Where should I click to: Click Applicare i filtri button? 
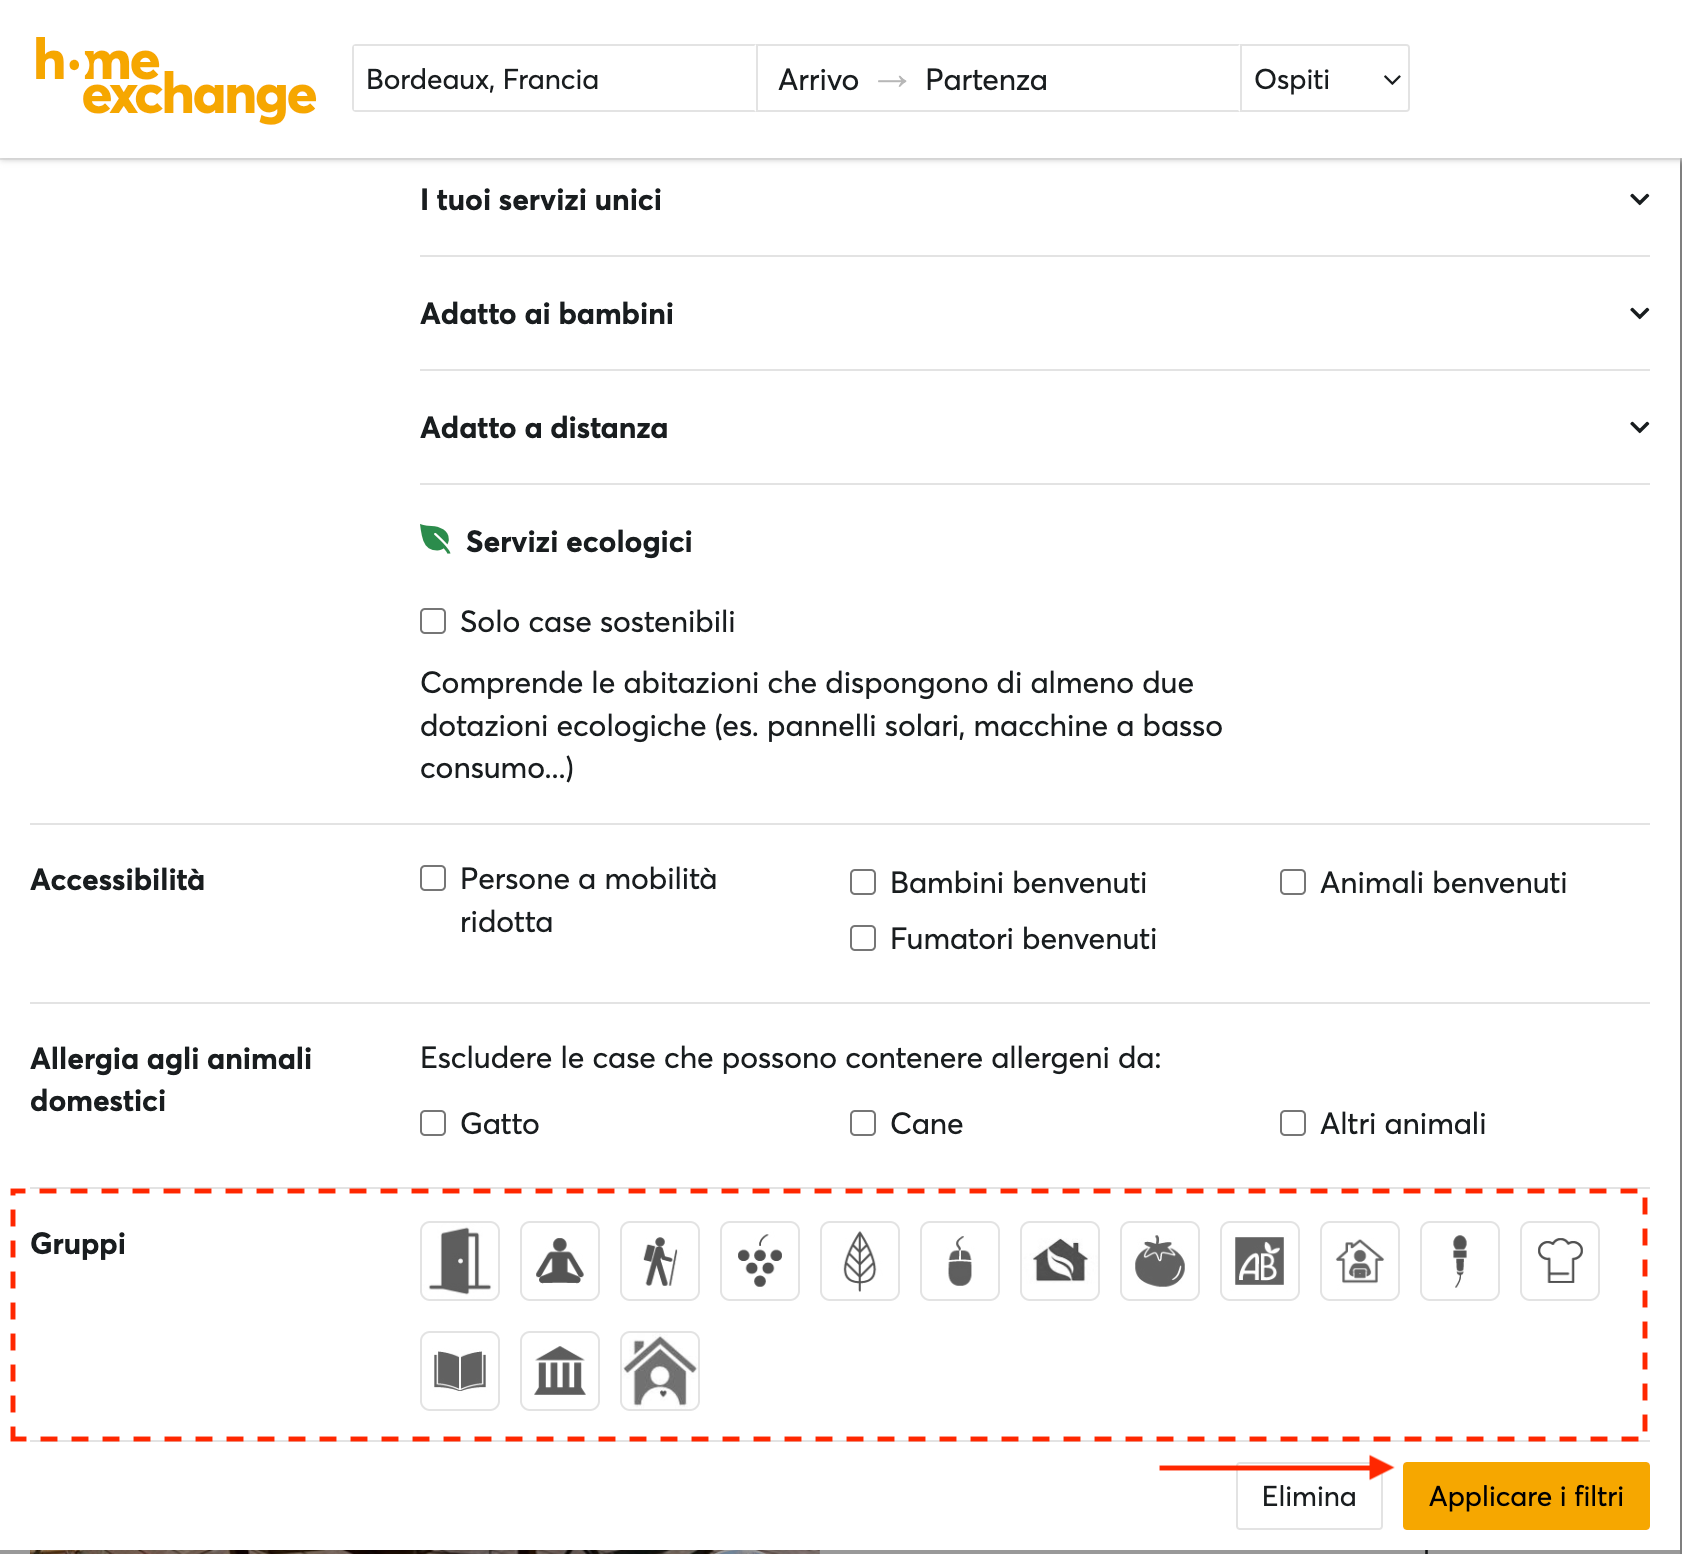tap(1525, 1496)
